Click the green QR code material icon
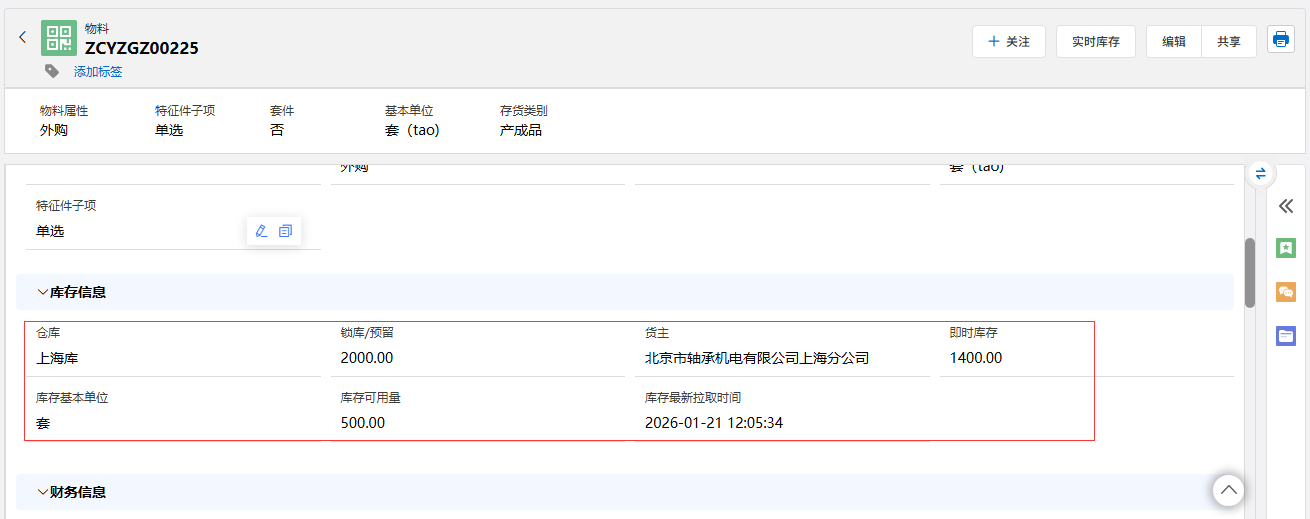1310x519 pixels. tap(59, 38)
